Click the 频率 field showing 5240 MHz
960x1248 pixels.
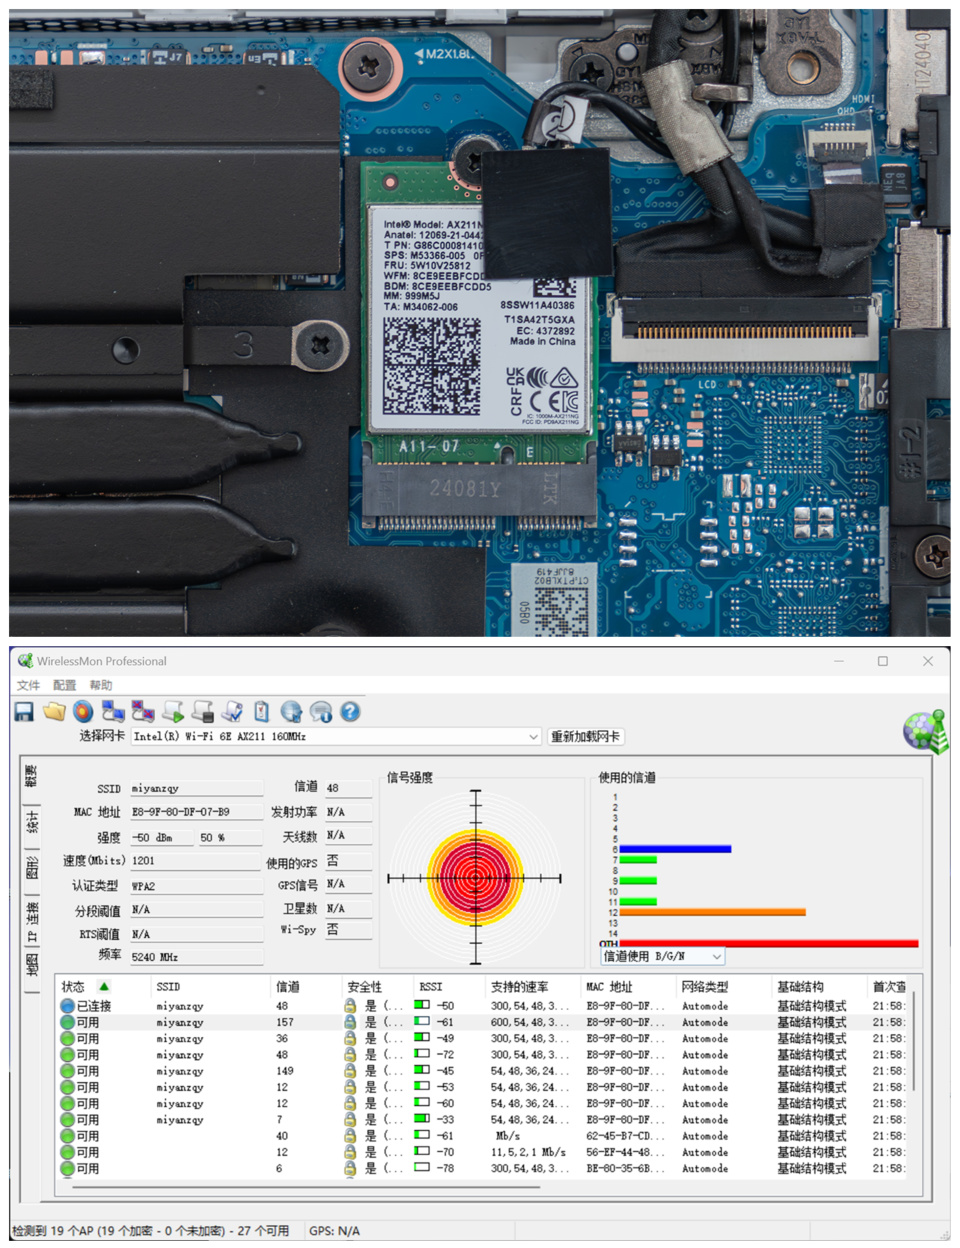pos(196,957)
